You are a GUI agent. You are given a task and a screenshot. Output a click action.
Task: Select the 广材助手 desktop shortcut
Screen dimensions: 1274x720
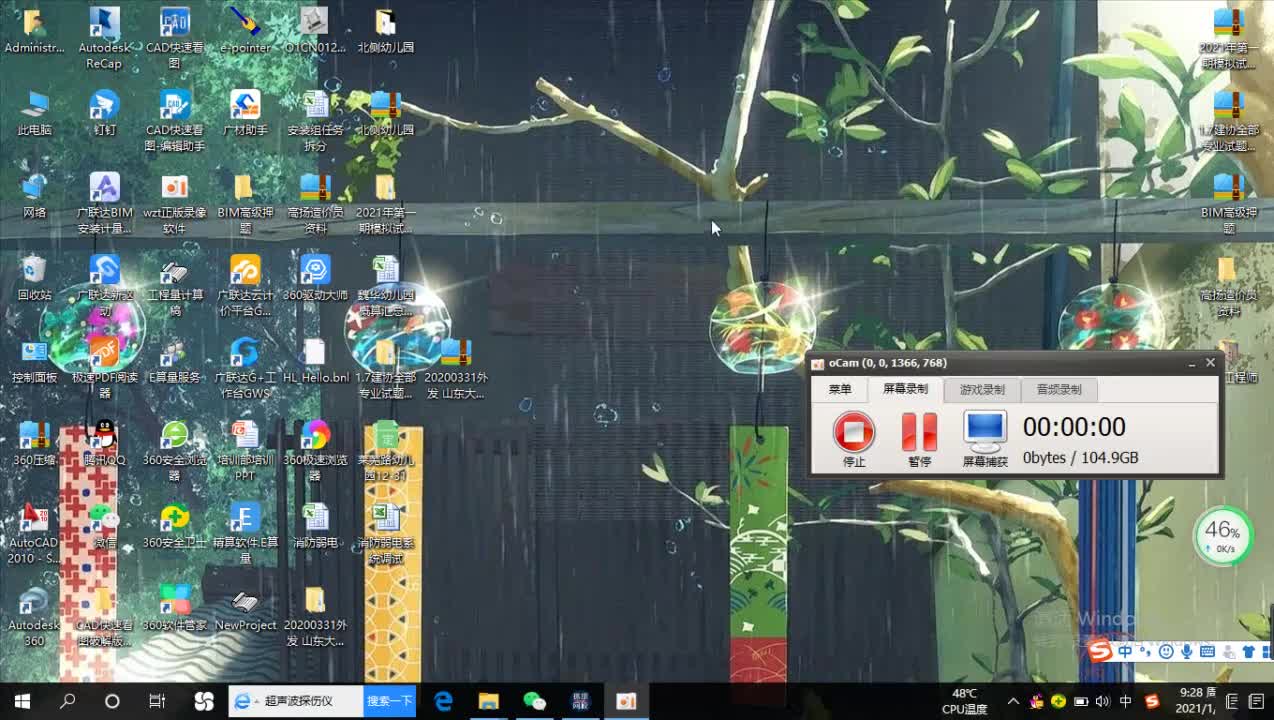(245, 113)
